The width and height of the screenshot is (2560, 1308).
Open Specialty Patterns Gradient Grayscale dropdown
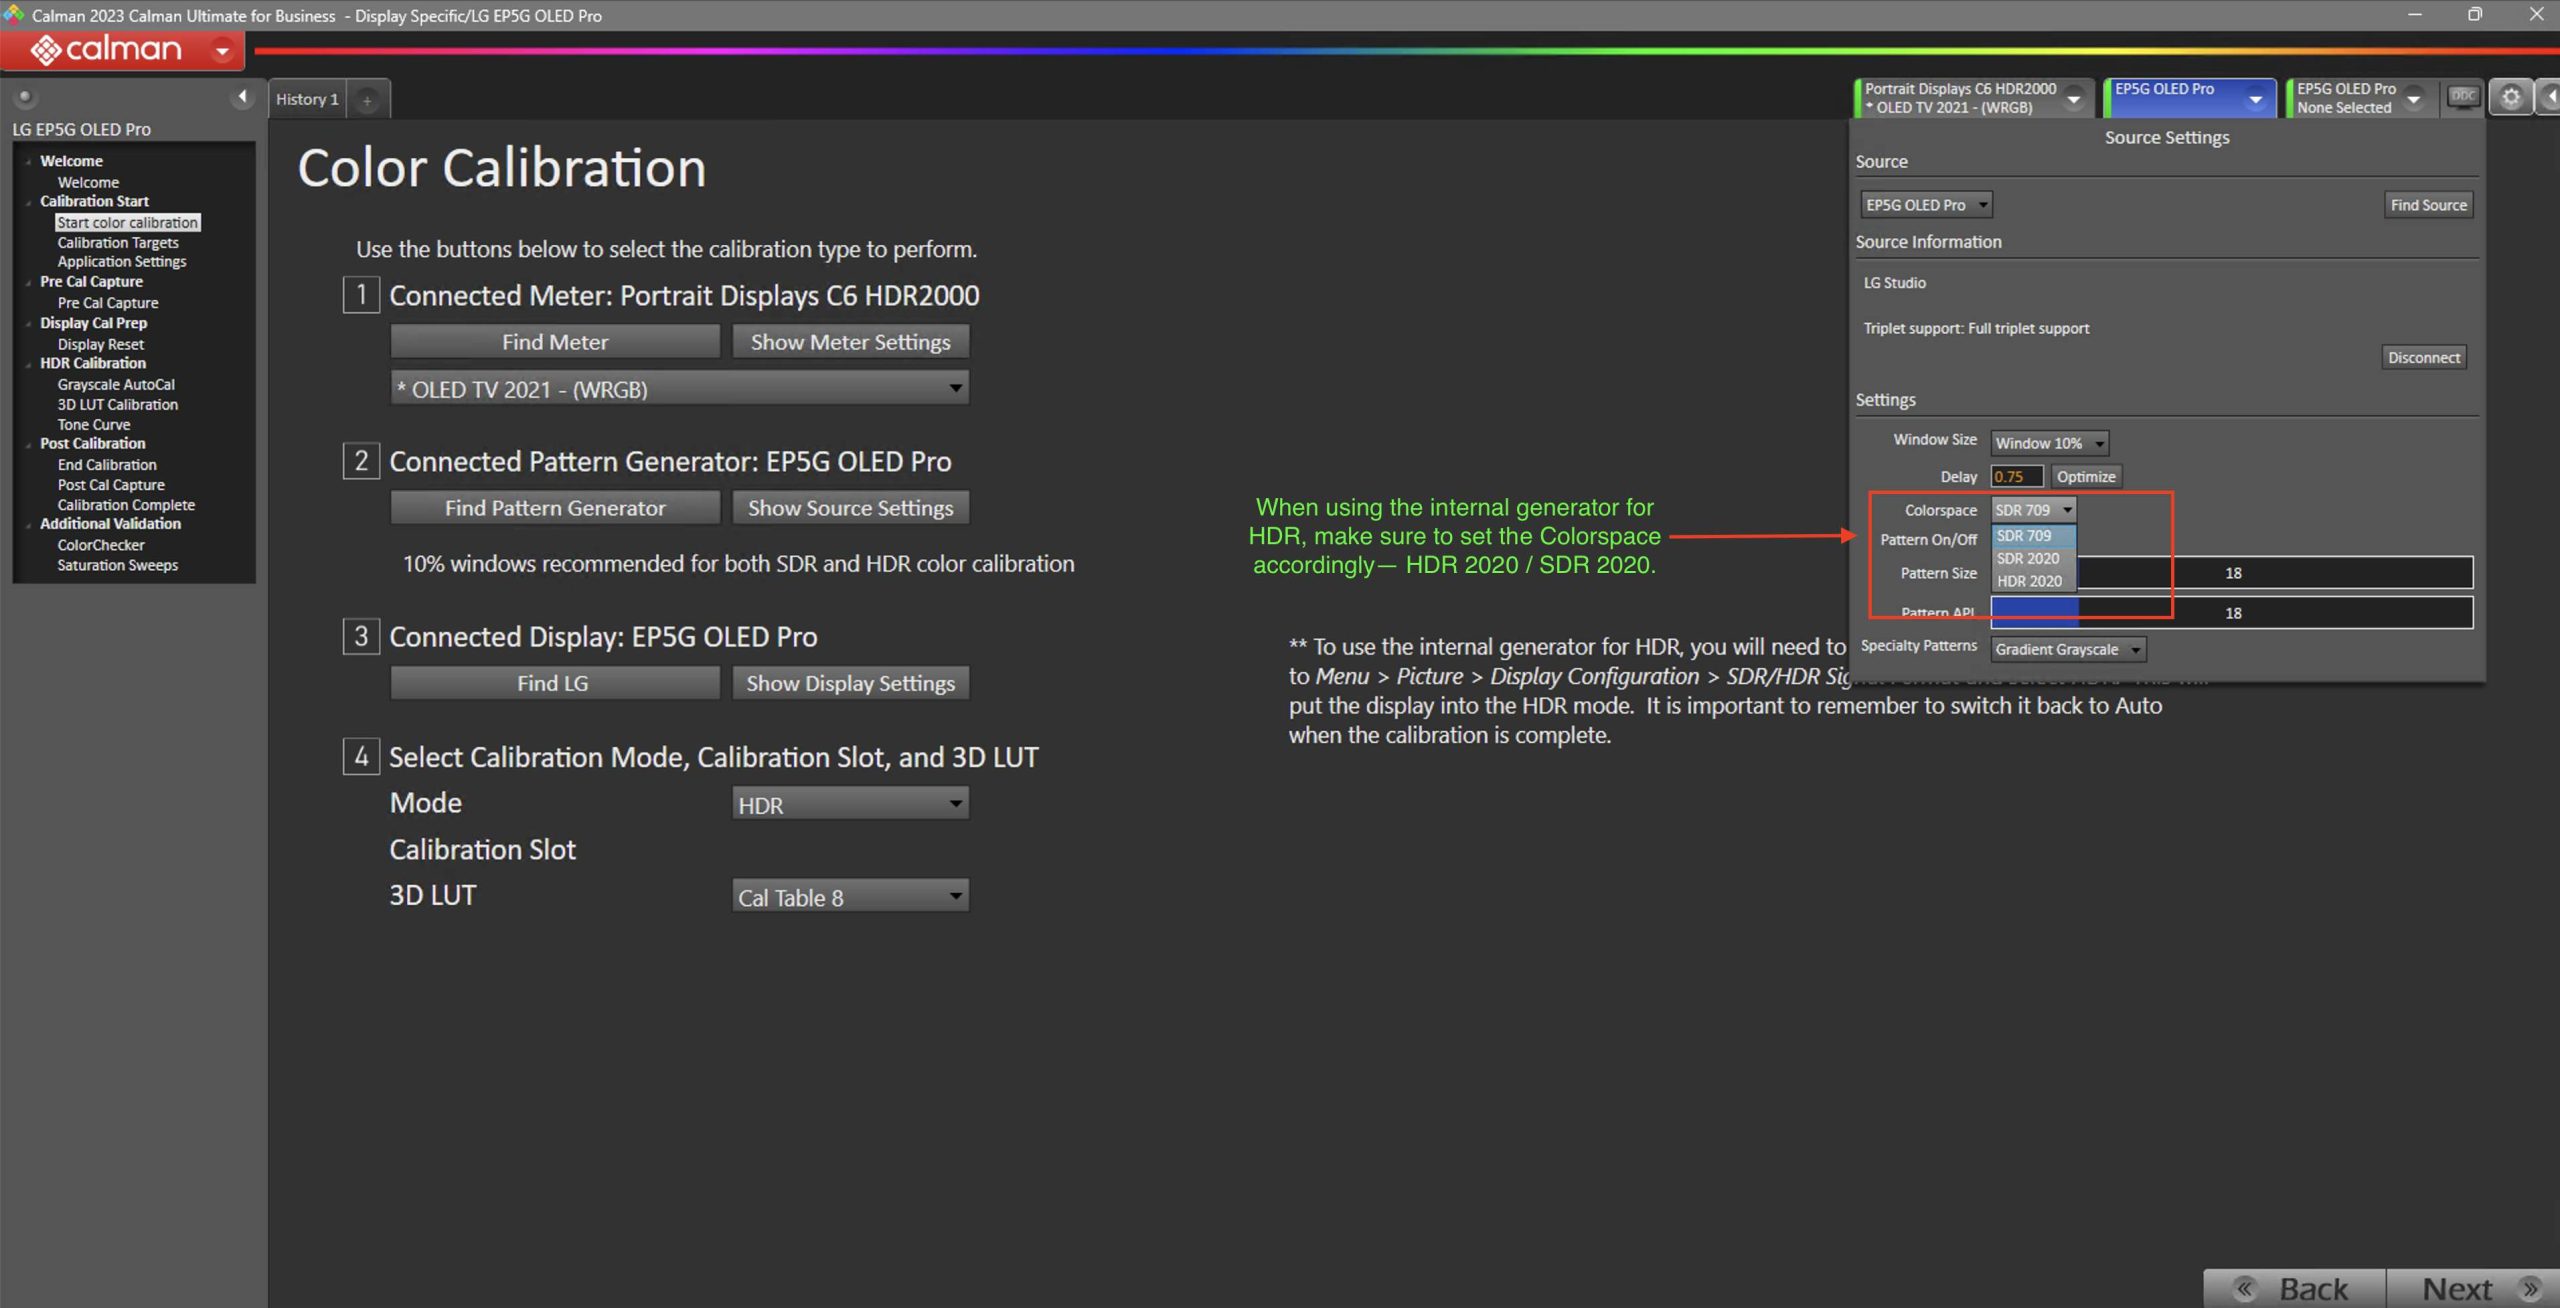2067,650
